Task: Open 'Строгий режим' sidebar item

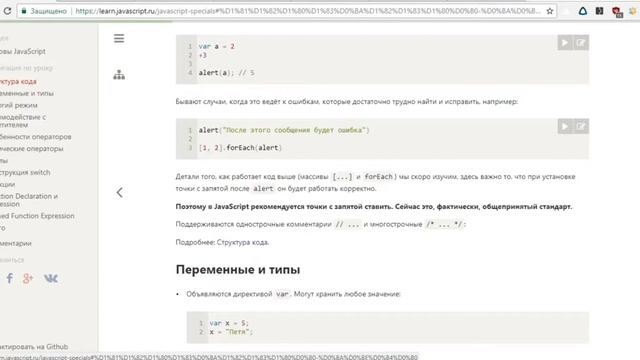Action: point(19,105)
